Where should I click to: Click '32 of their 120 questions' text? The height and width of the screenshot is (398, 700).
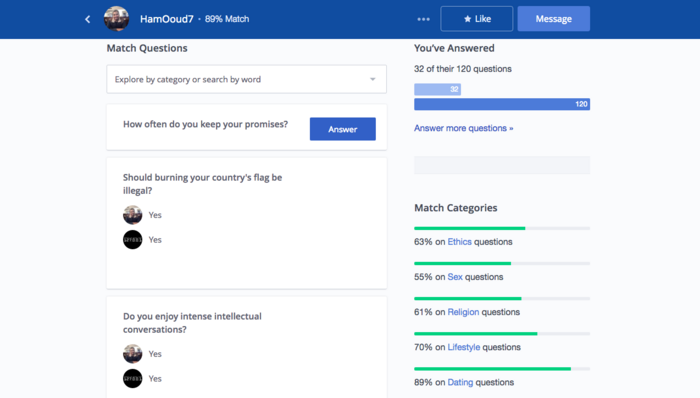462,69
